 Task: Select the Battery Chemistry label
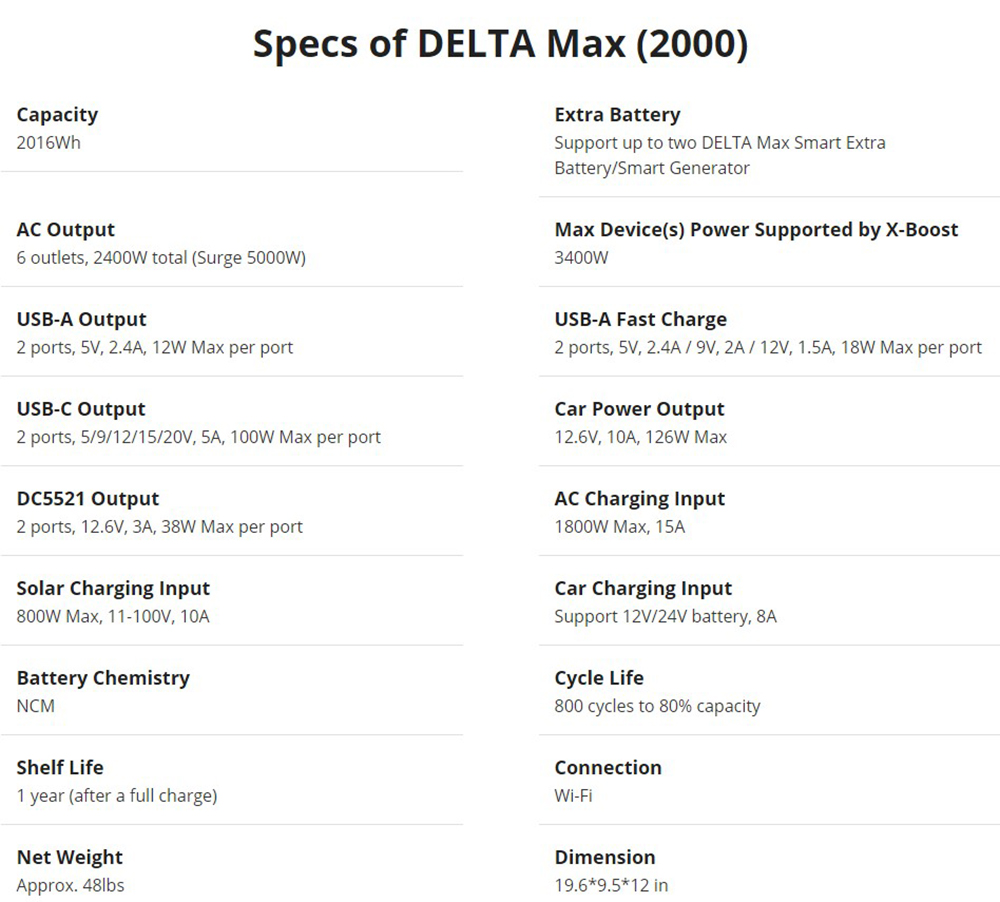[103, 678]
